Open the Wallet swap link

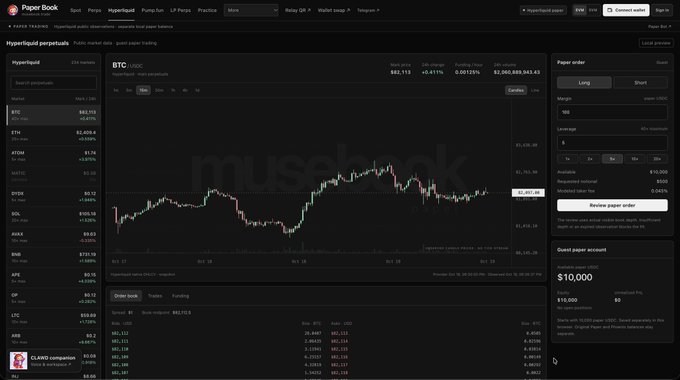pyautogui.click(x=333, y=10)
